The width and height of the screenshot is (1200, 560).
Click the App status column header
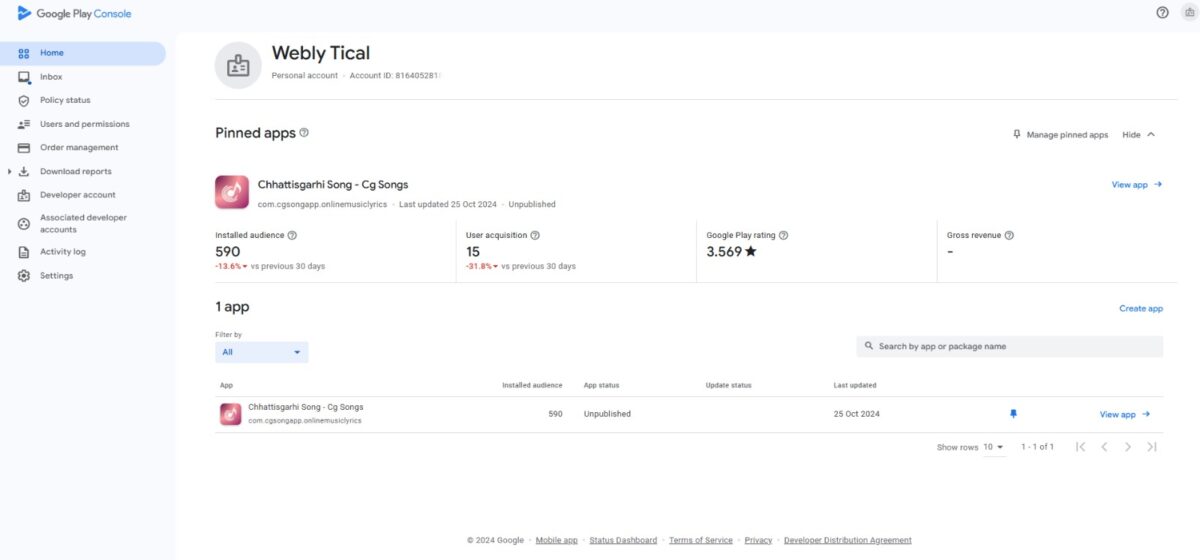(603, 385)
